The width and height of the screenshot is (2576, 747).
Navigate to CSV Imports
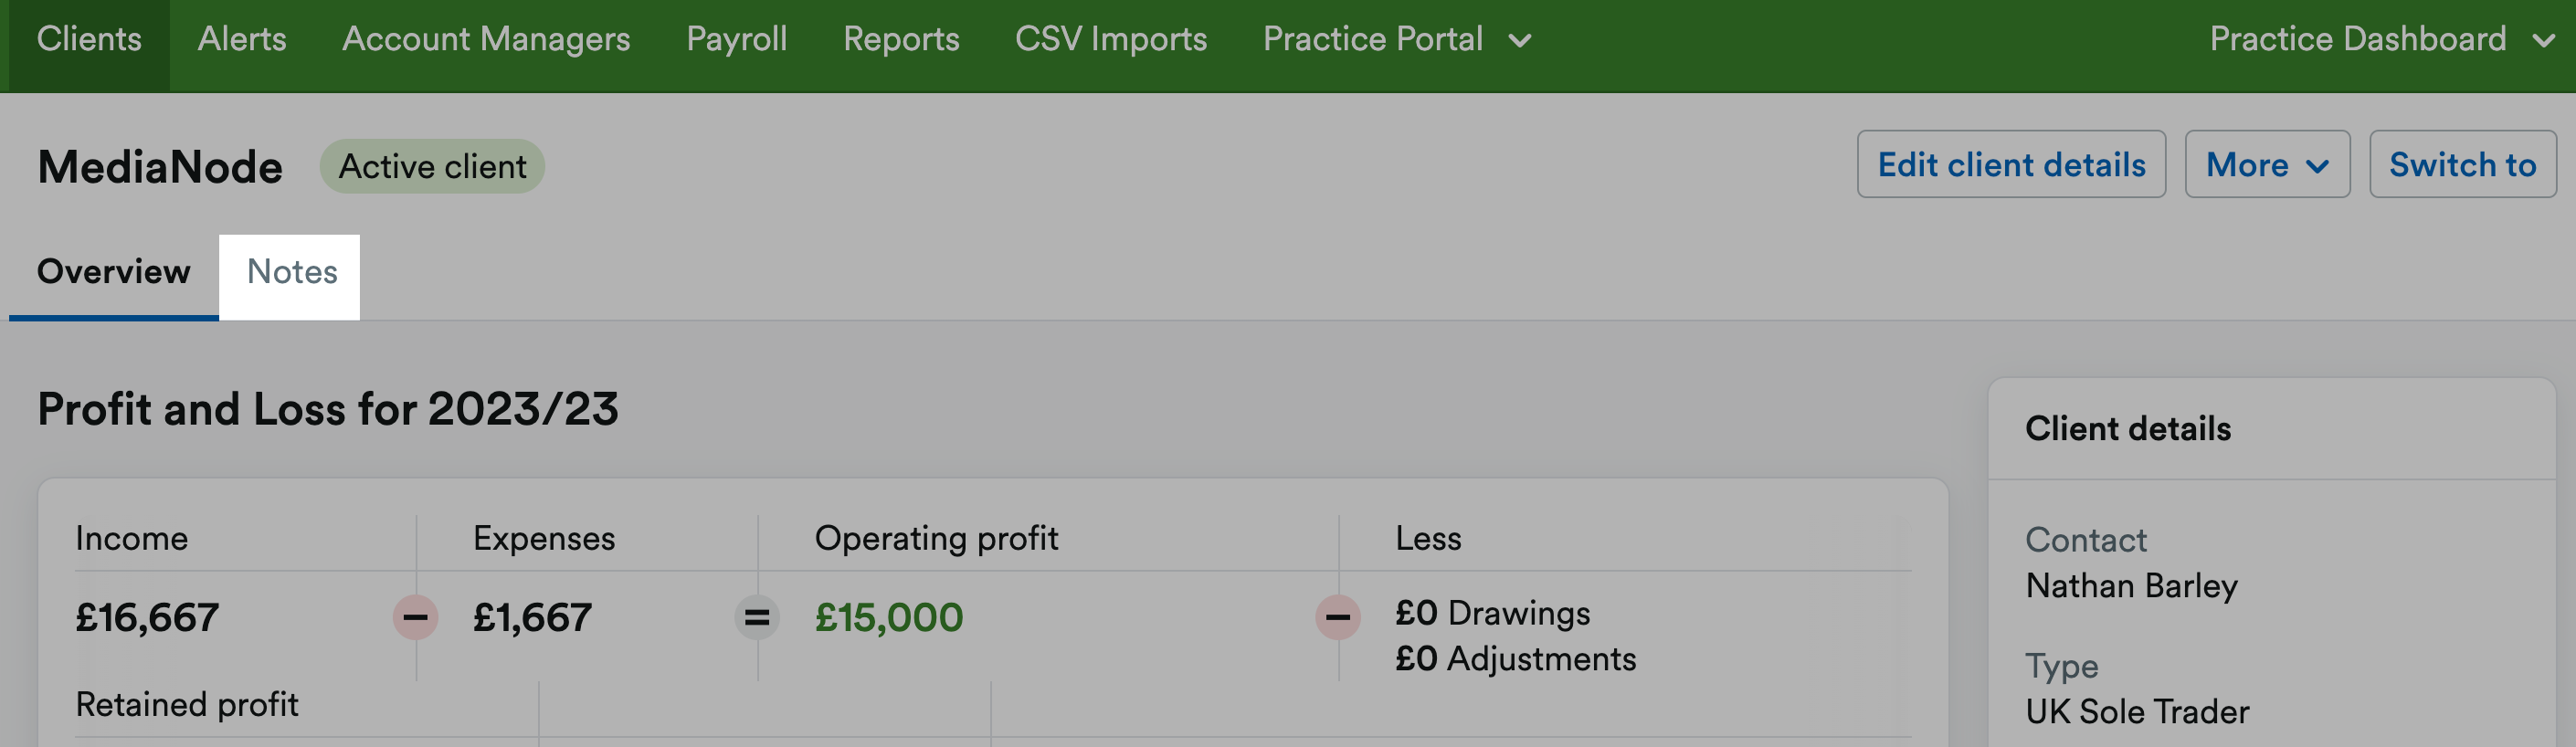click(x=1110, y=40)
